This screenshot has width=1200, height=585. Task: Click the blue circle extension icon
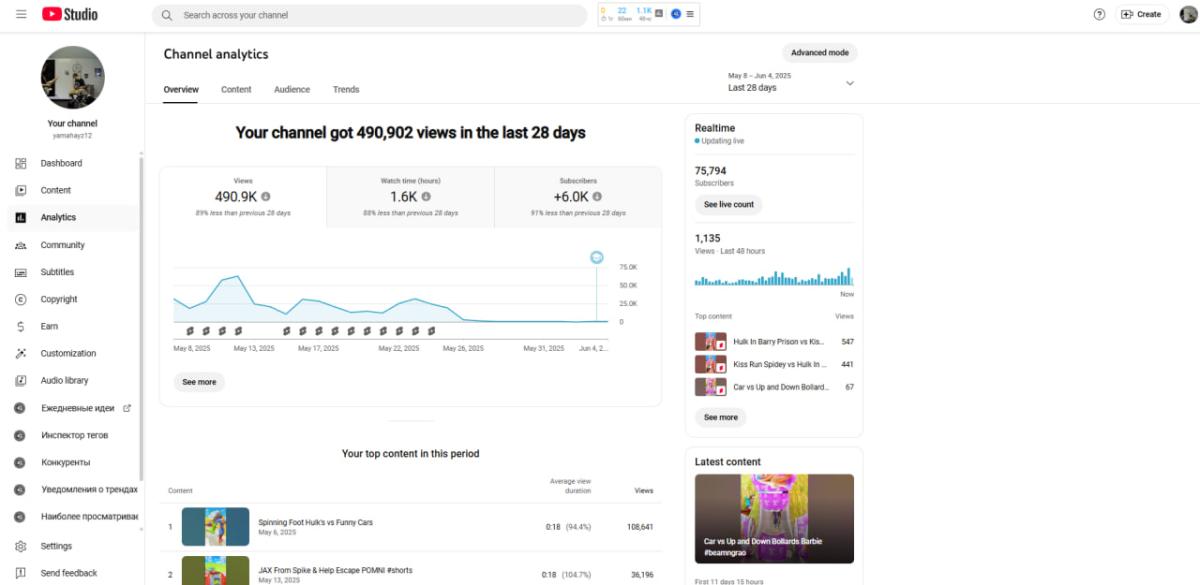point(676,14)
